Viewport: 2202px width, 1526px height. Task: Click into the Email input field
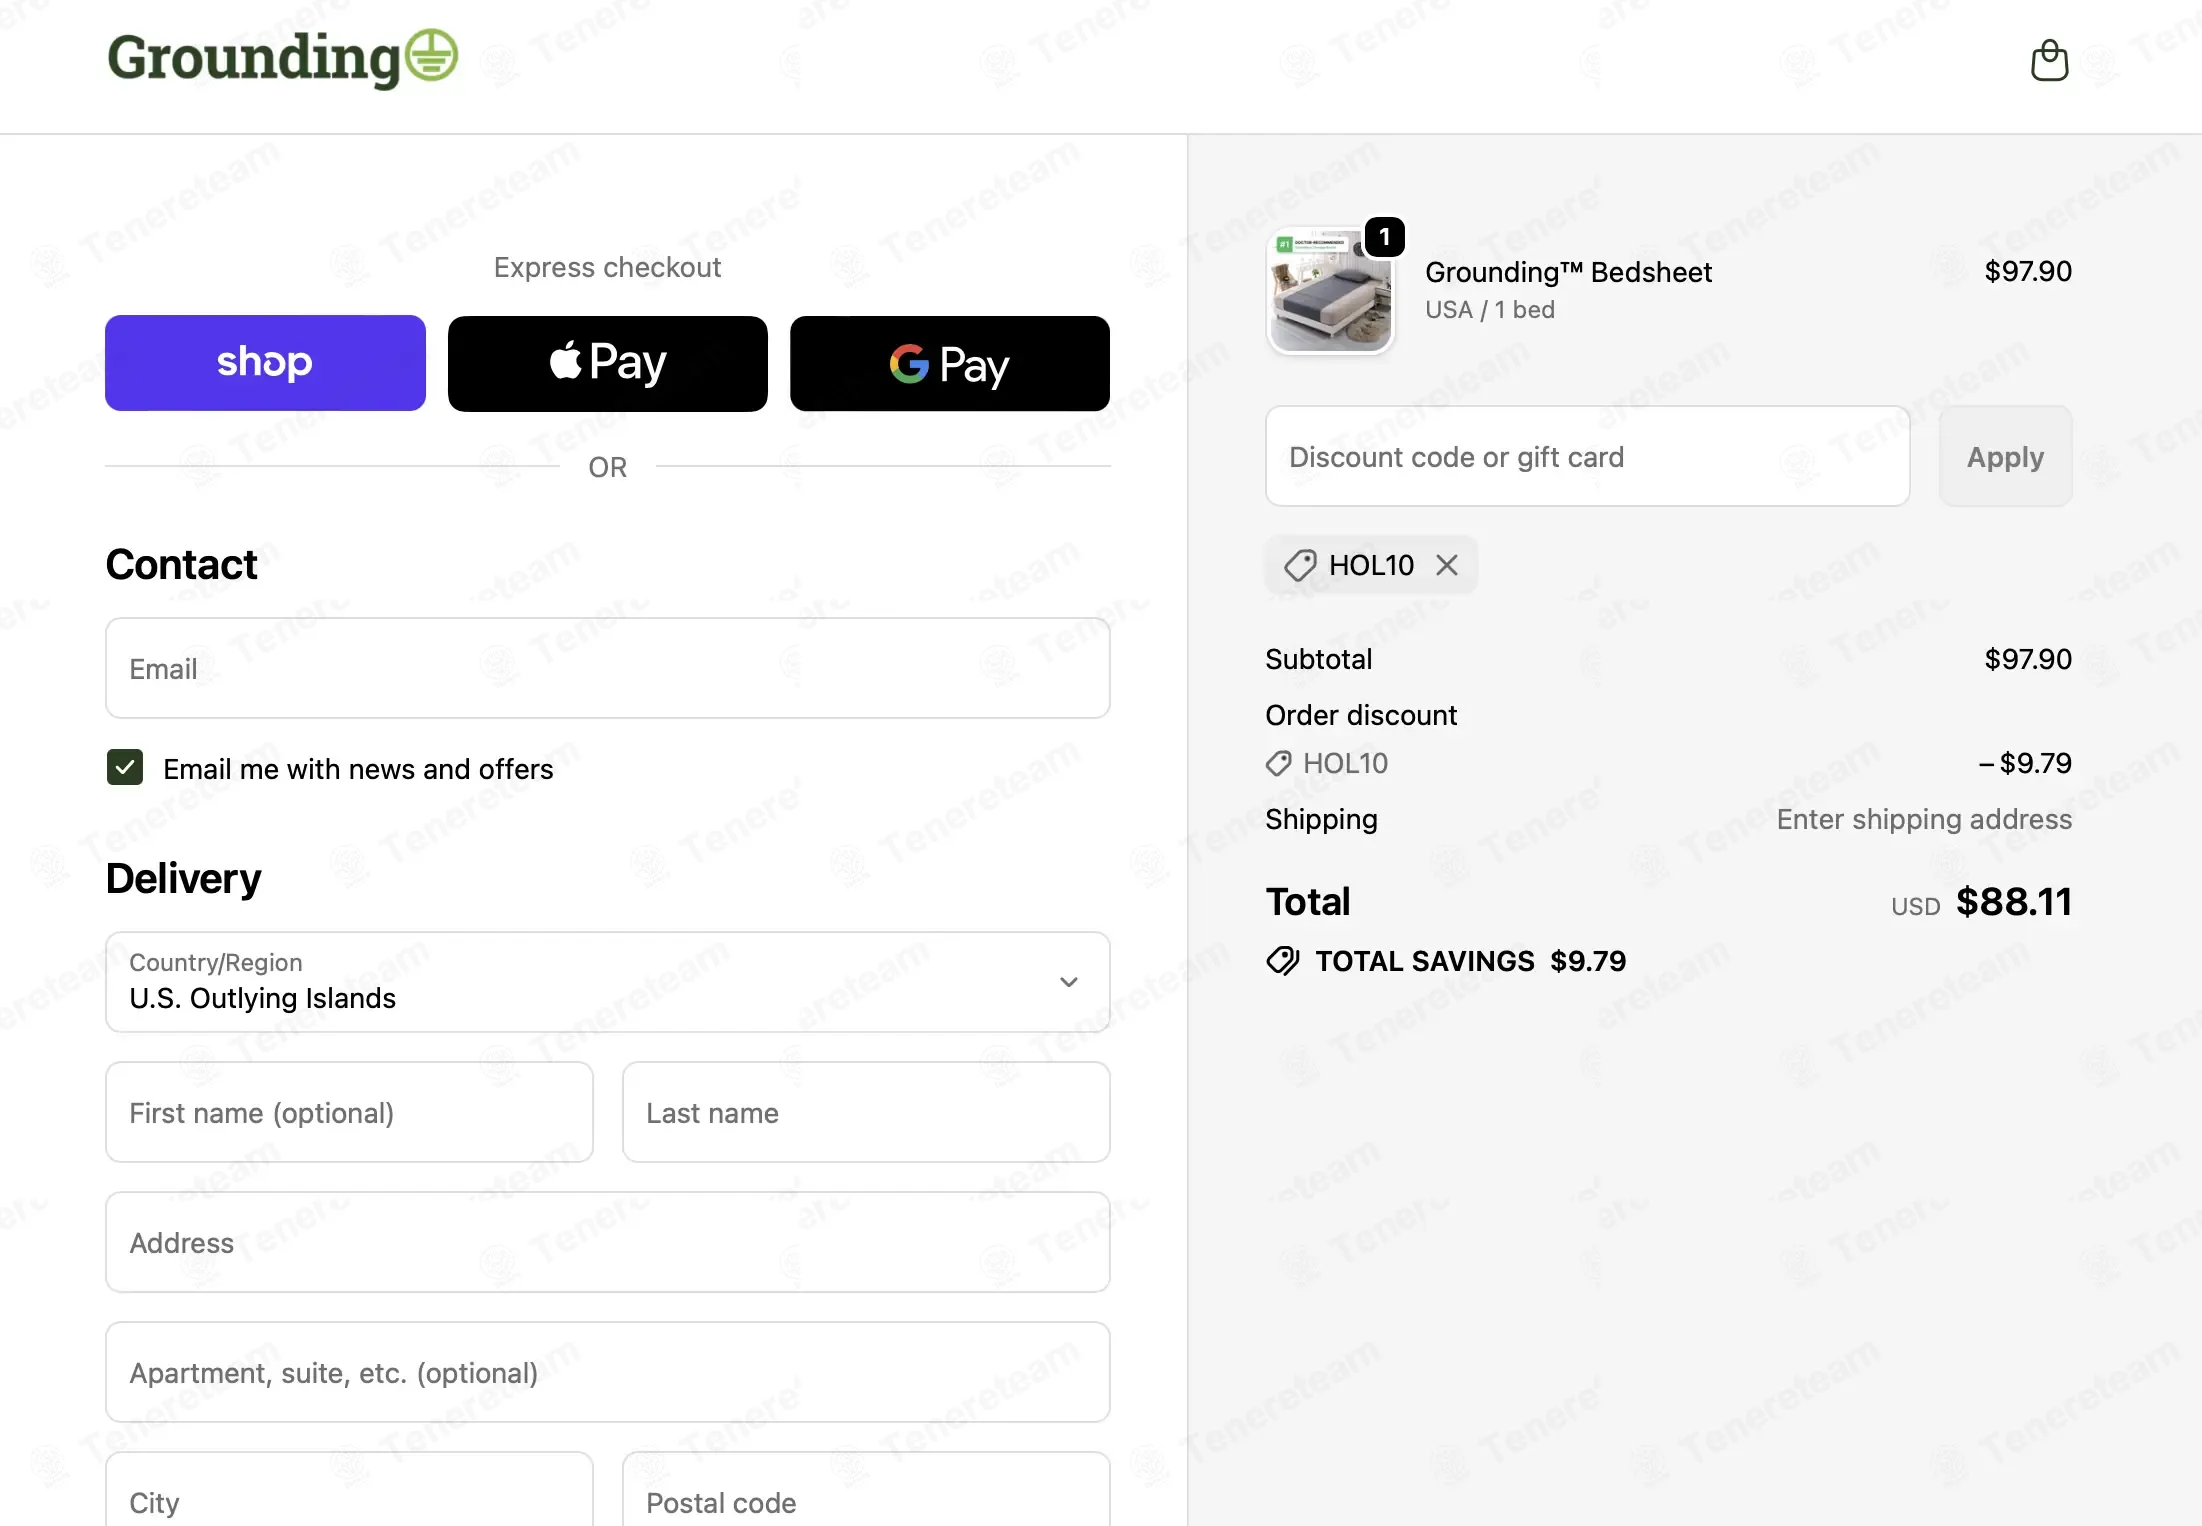click(x=608, y=668)
